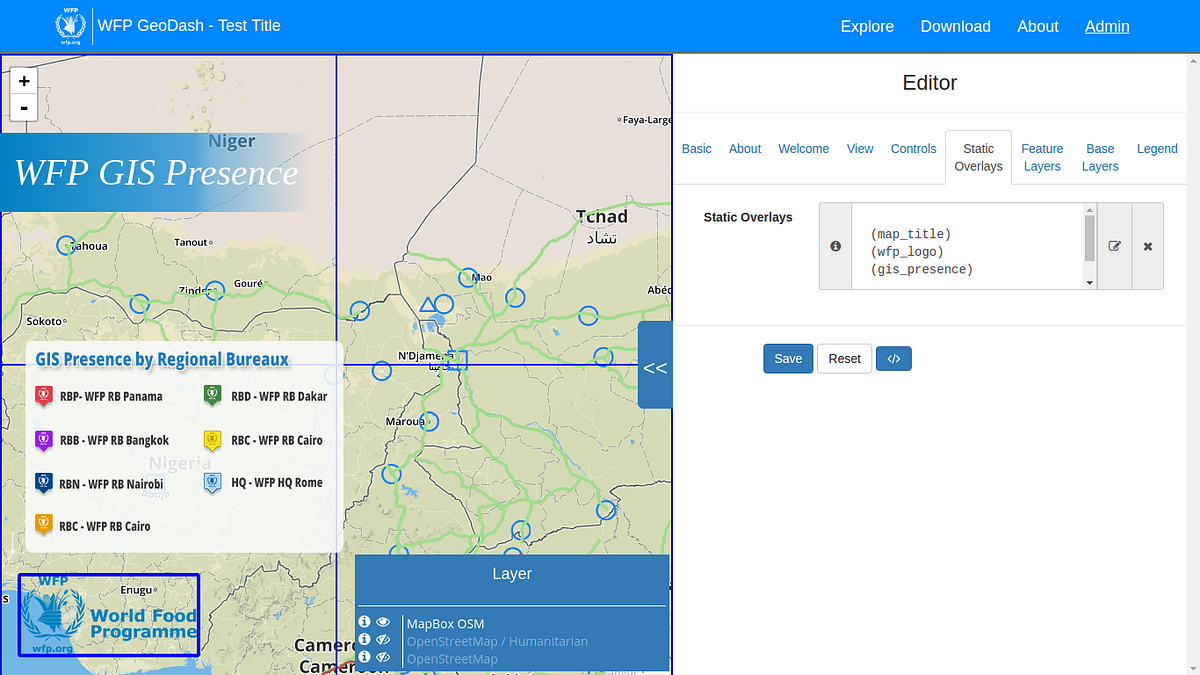Select the MapBox OSM layer name
Screen dimensions: 1200x675
(x=445, y=624)
